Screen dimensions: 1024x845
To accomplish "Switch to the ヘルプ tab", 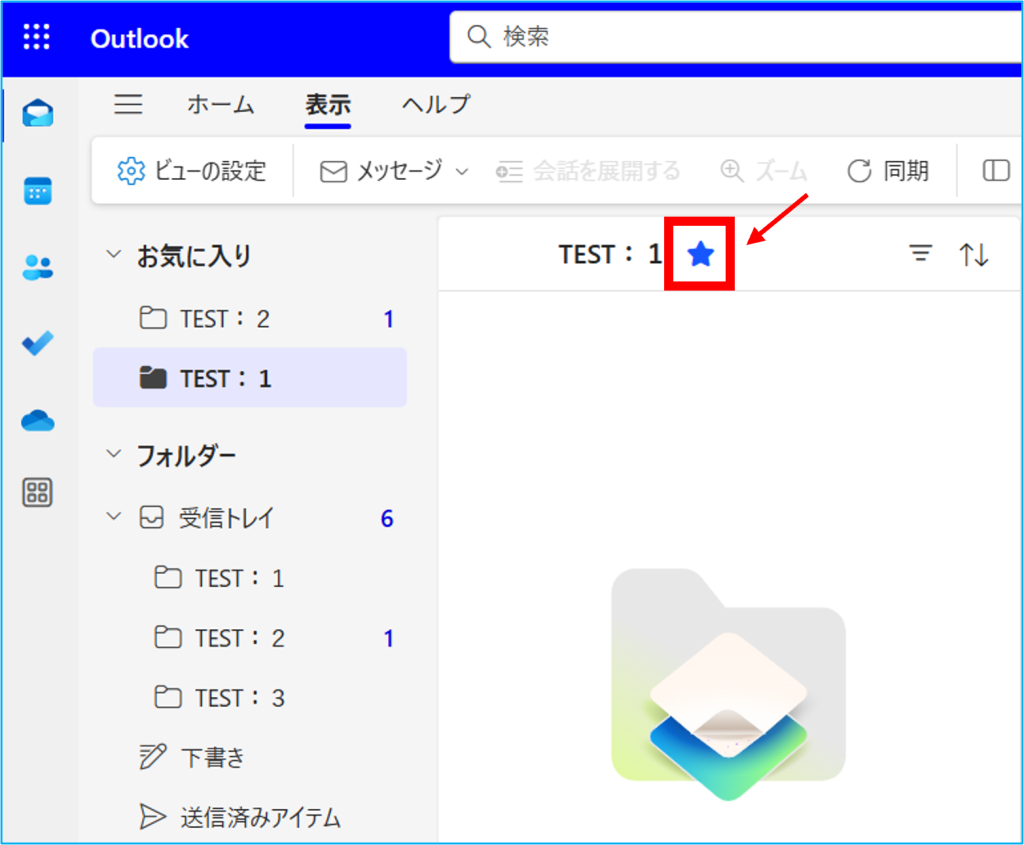I will click(x=435, y=104).
